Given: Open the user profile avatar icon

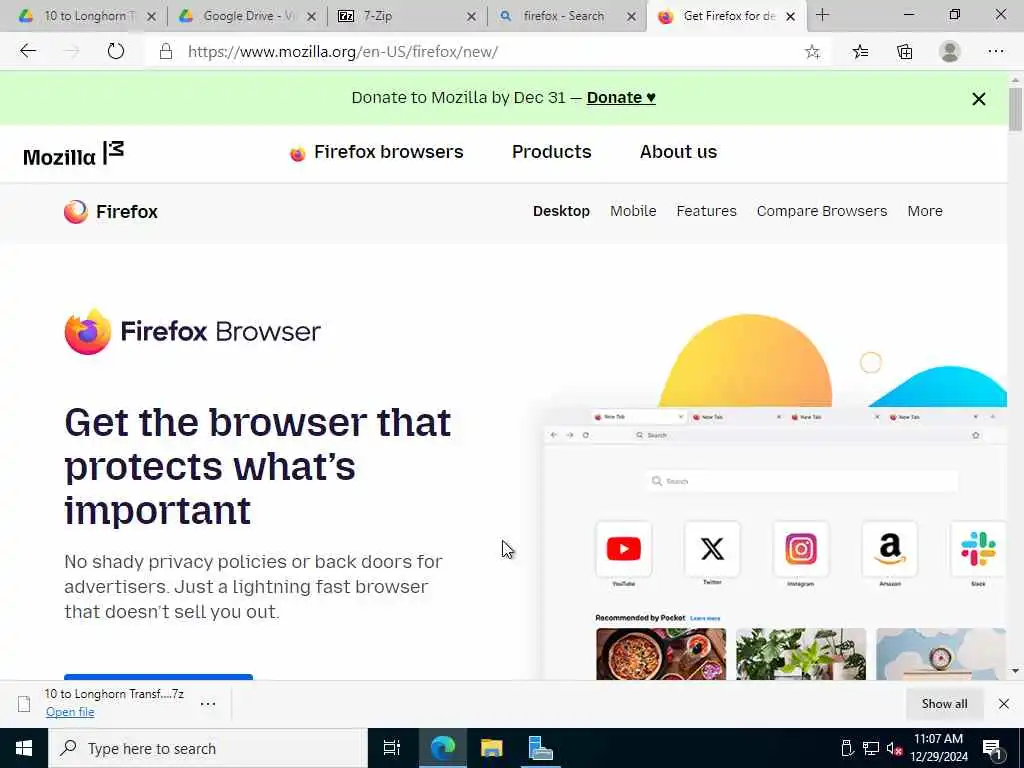Looking at the screenshot, I should (x=950, y=52).
